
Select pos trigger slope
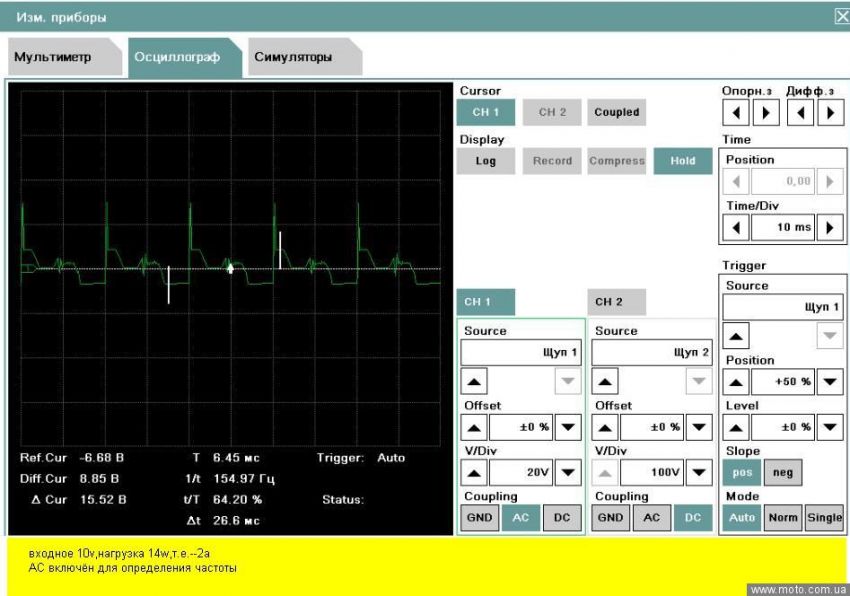(742, 472)
